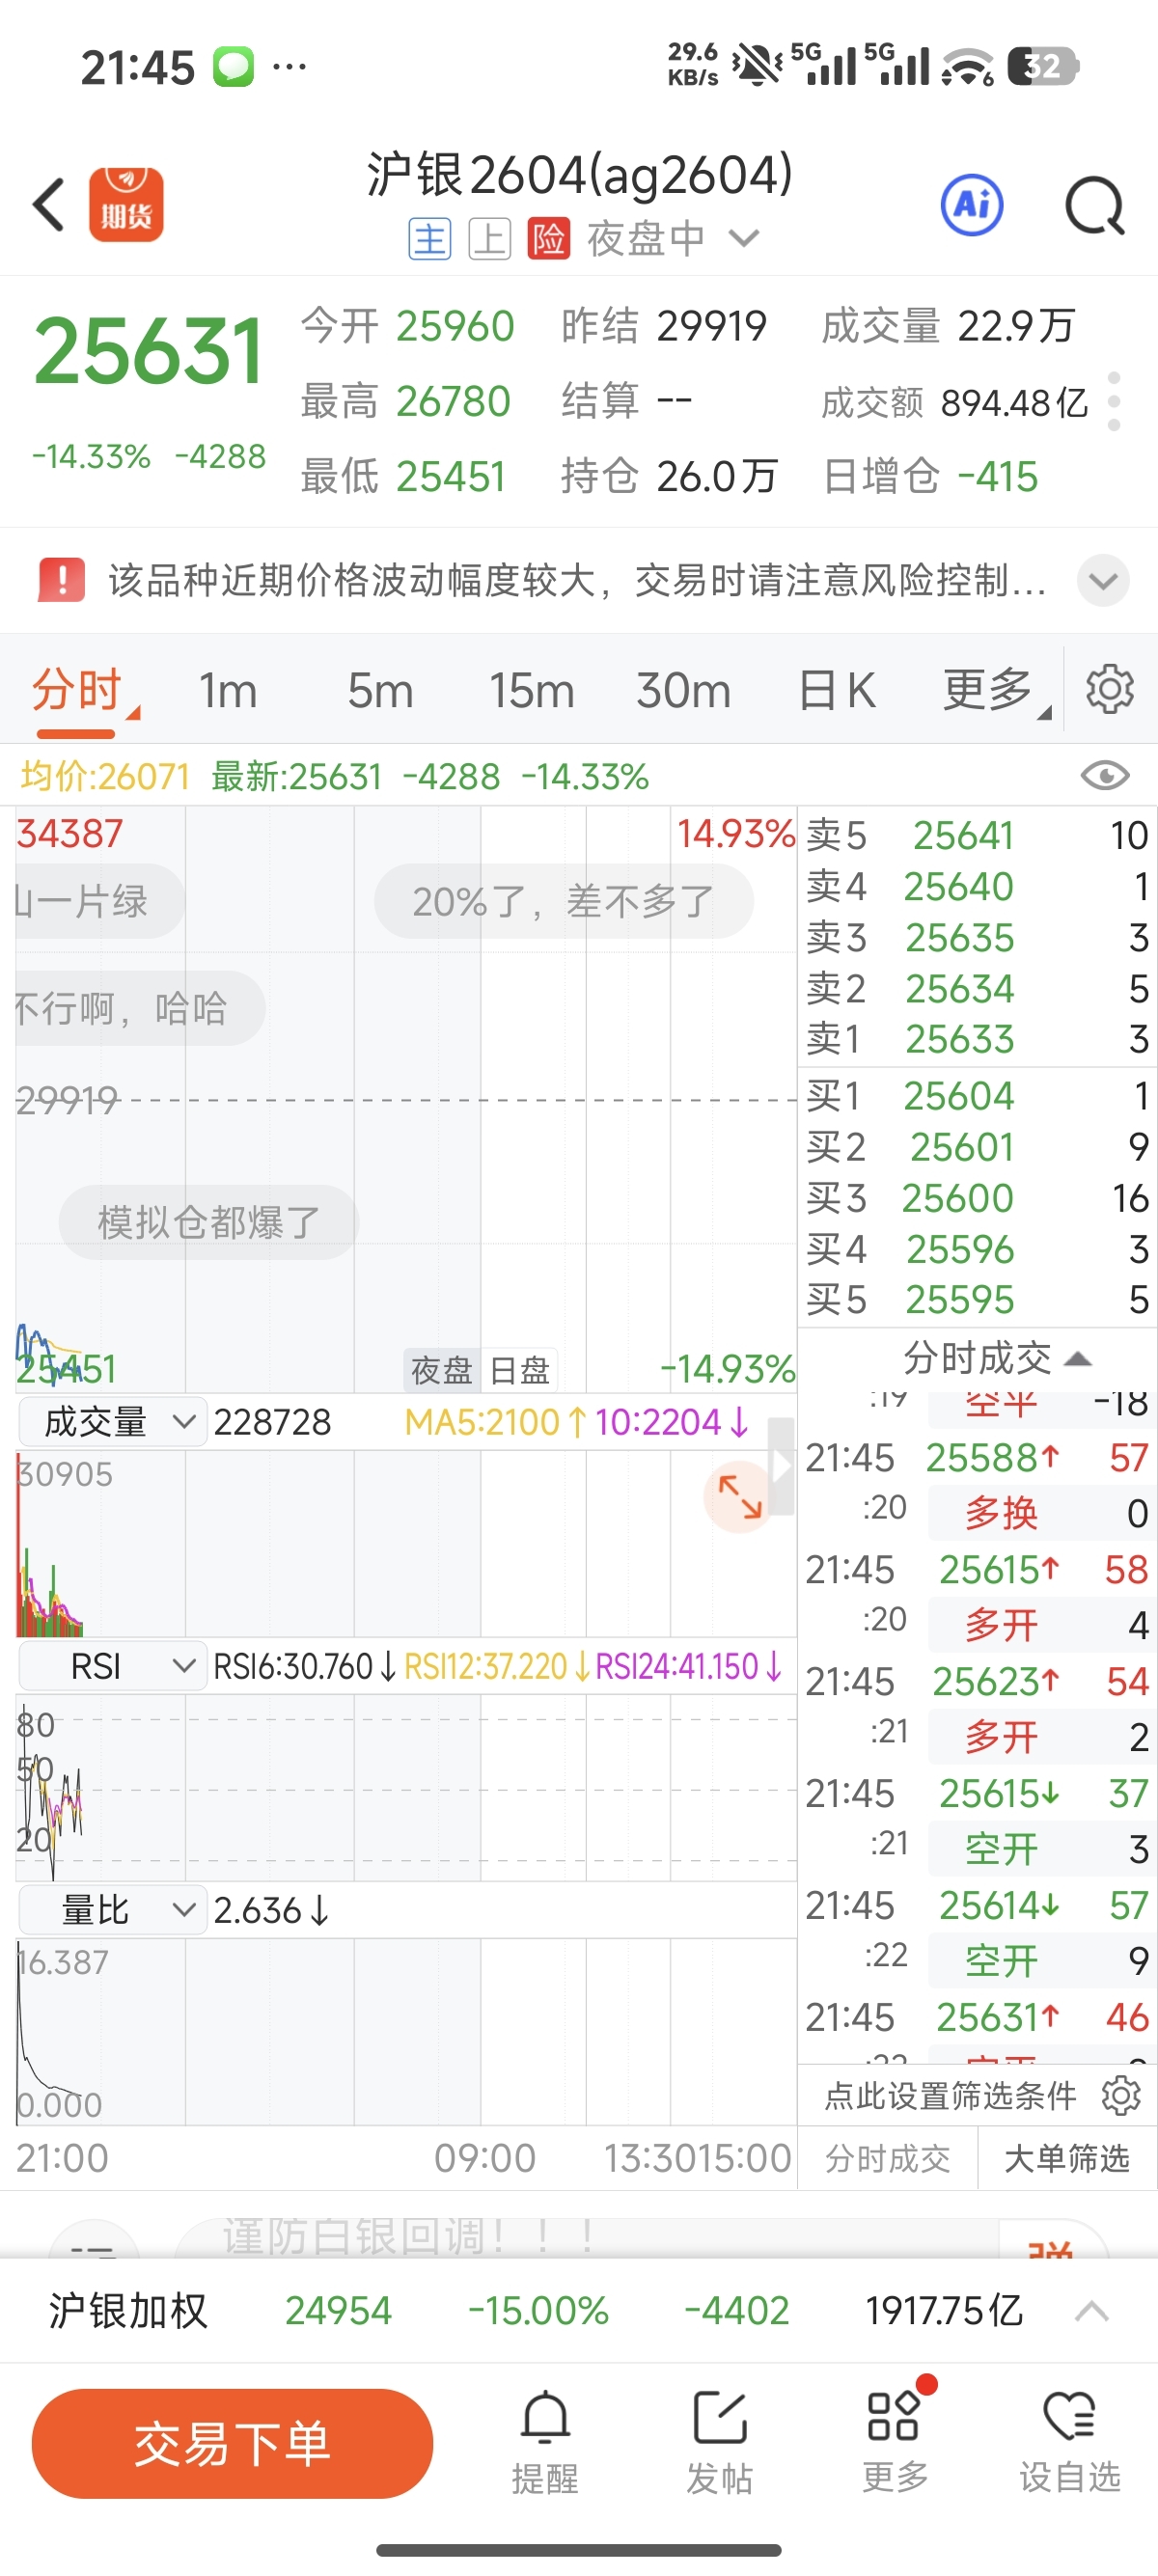Tap the search magnifier icon
The image size is (1158, 2576).
[x=1095, y=205]
